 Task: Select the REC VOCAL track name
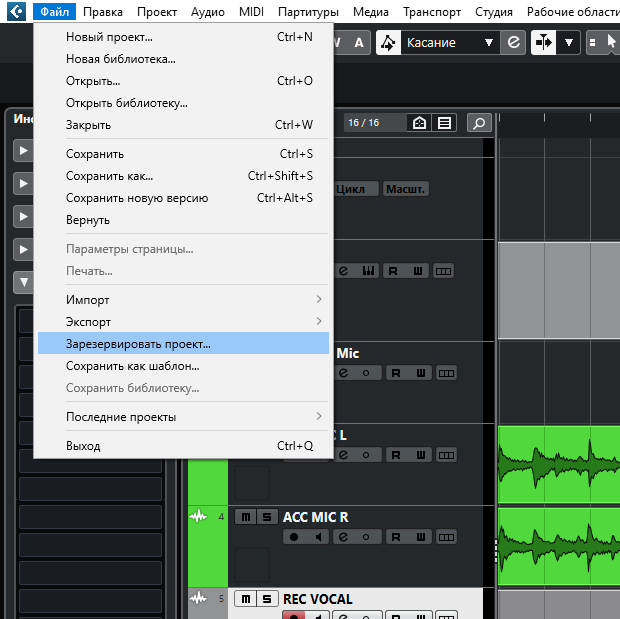(x=318, y=599)
